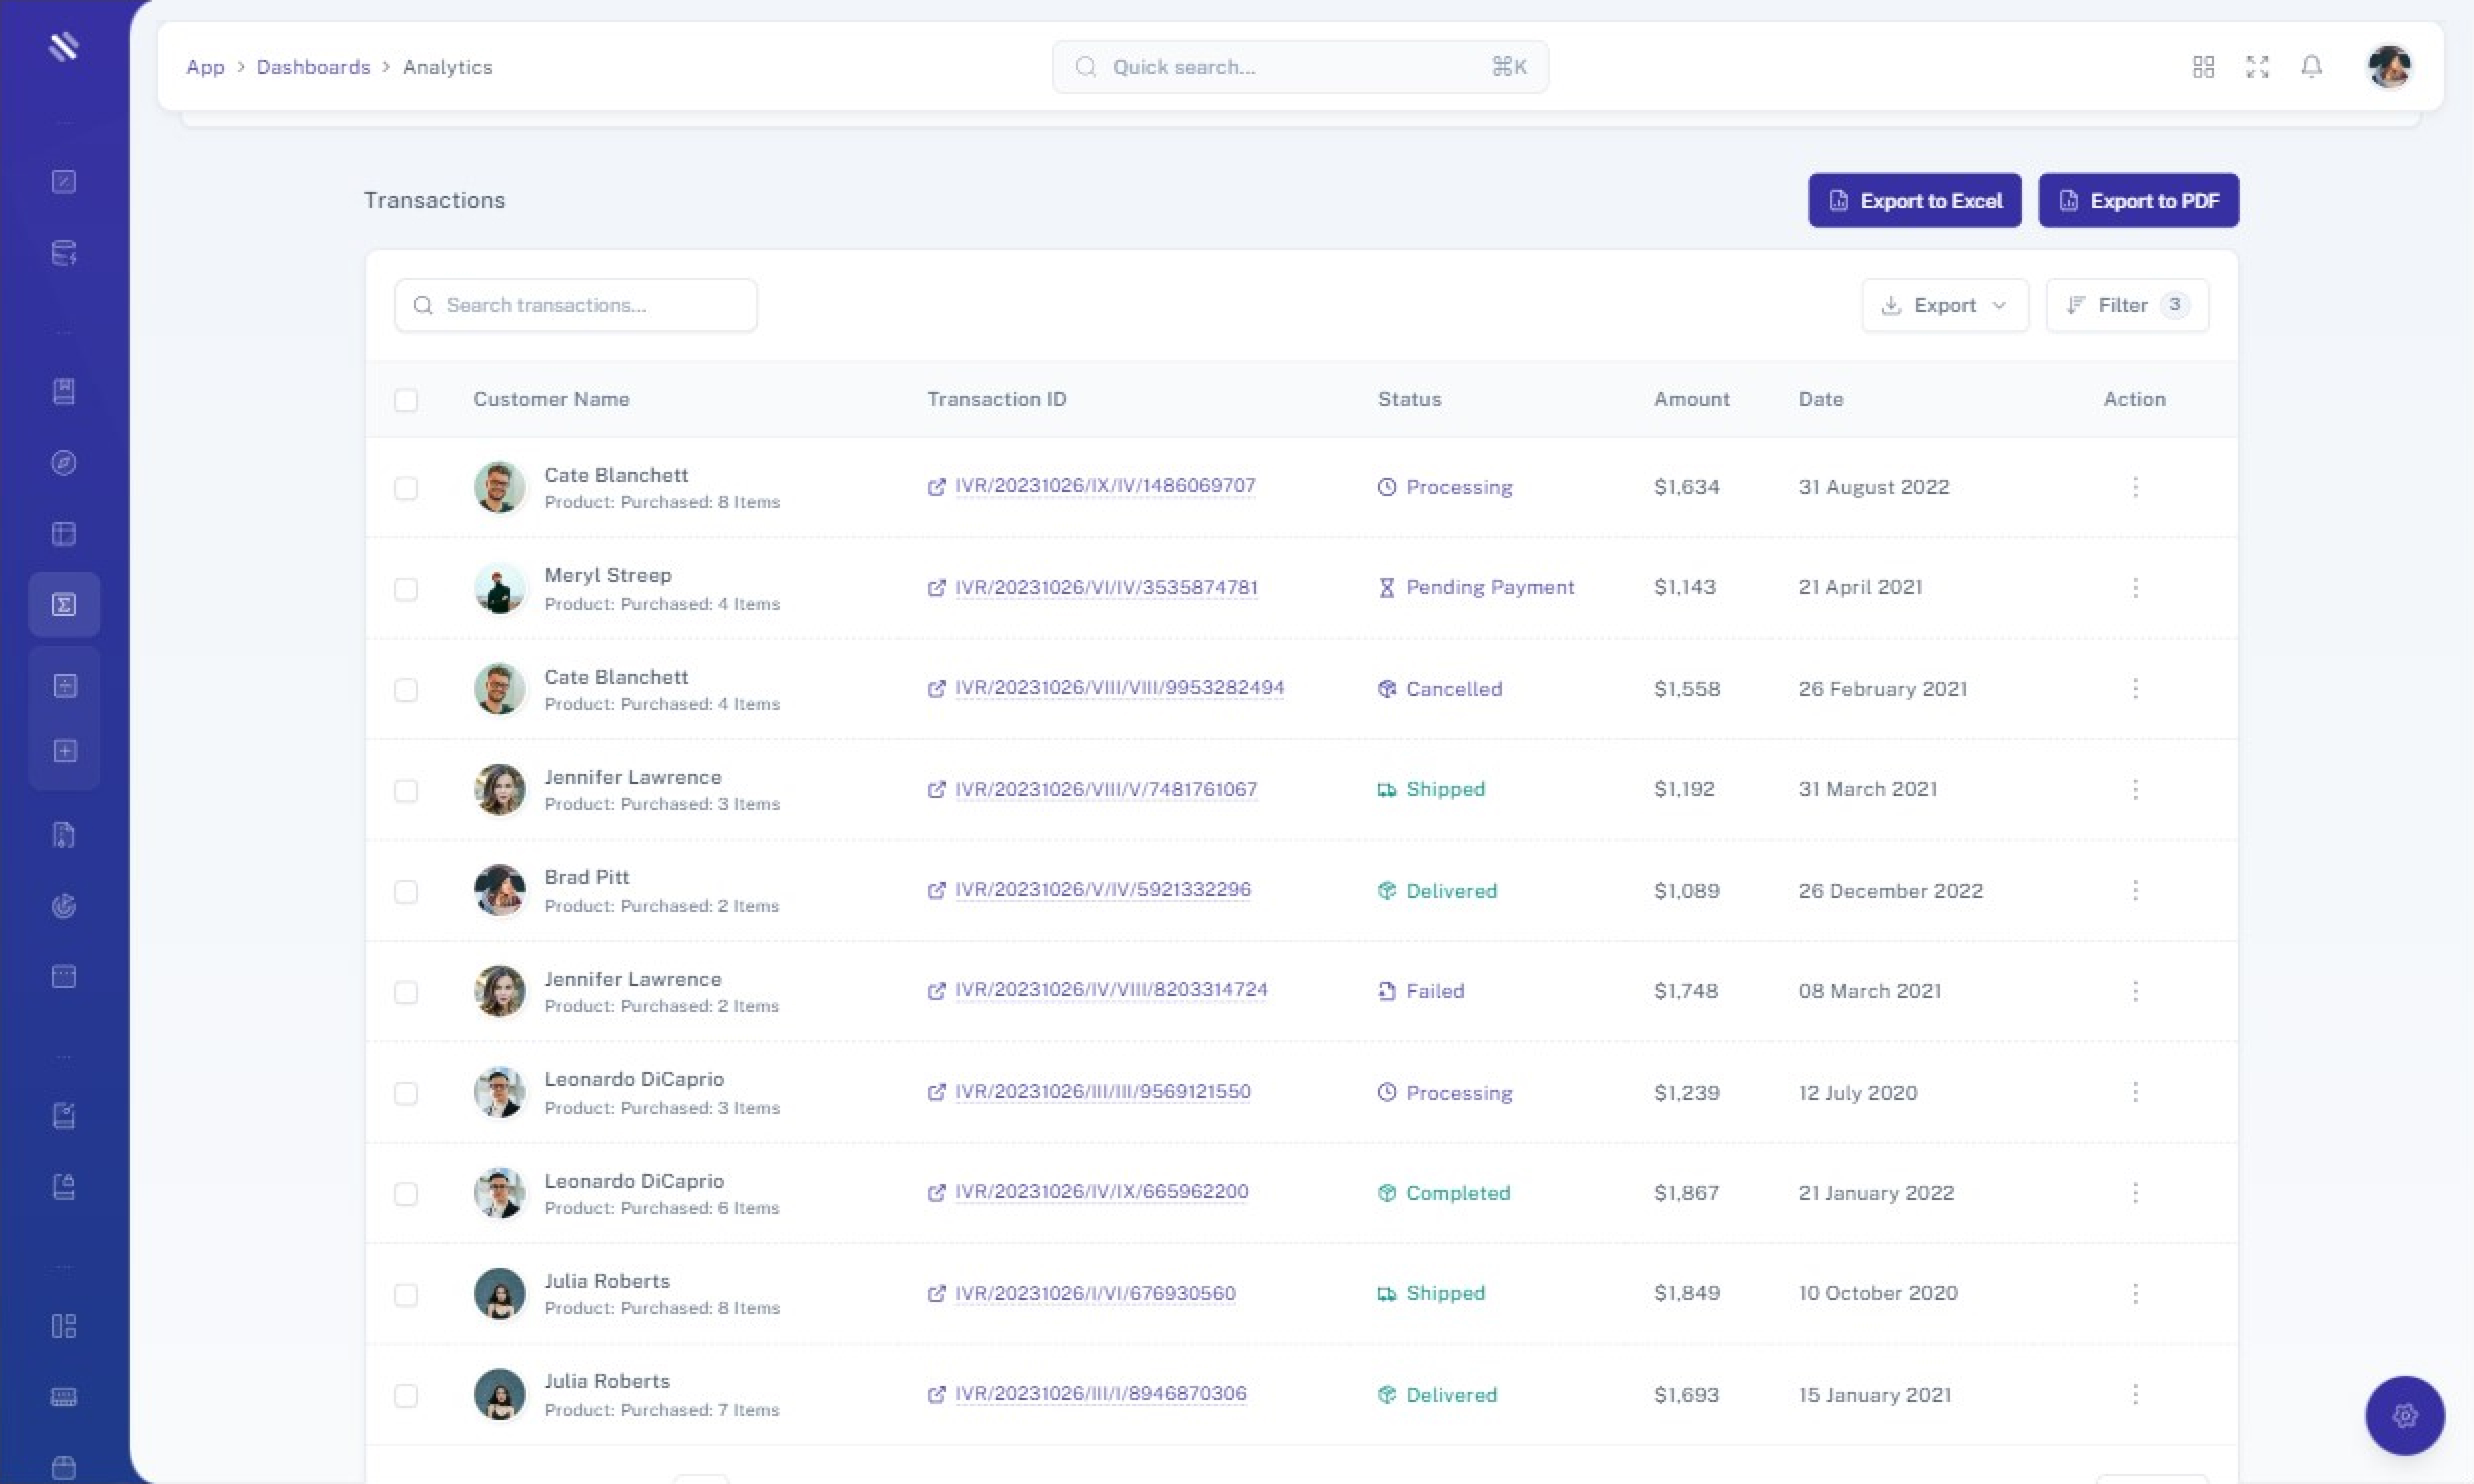Click the compass icon in sidebar
This screenshot has width=2474, height=1484.
64,463
